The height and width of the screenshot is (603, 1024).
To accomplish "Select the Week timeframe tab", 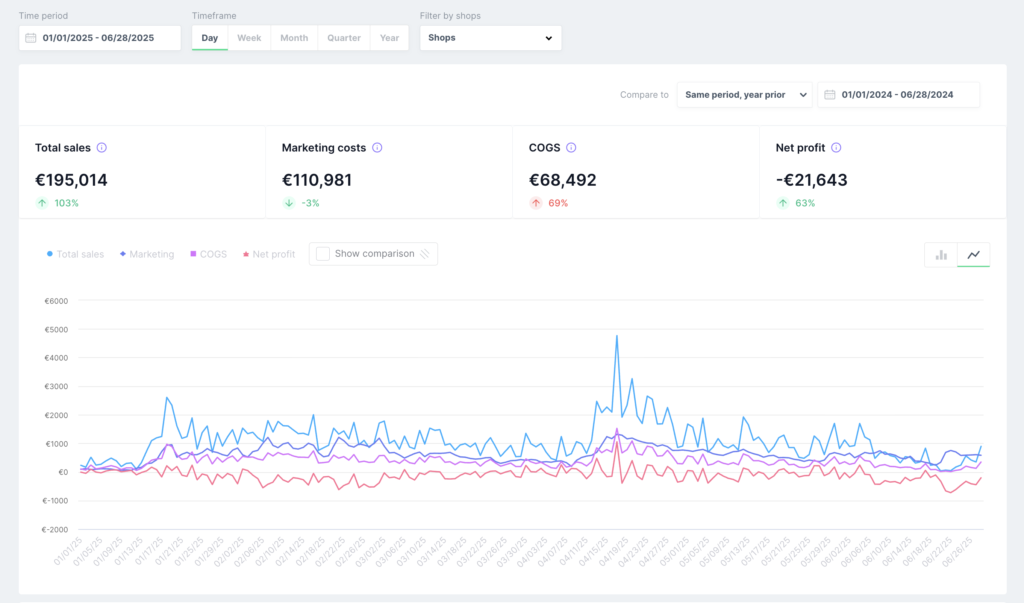I will (249, 38).
